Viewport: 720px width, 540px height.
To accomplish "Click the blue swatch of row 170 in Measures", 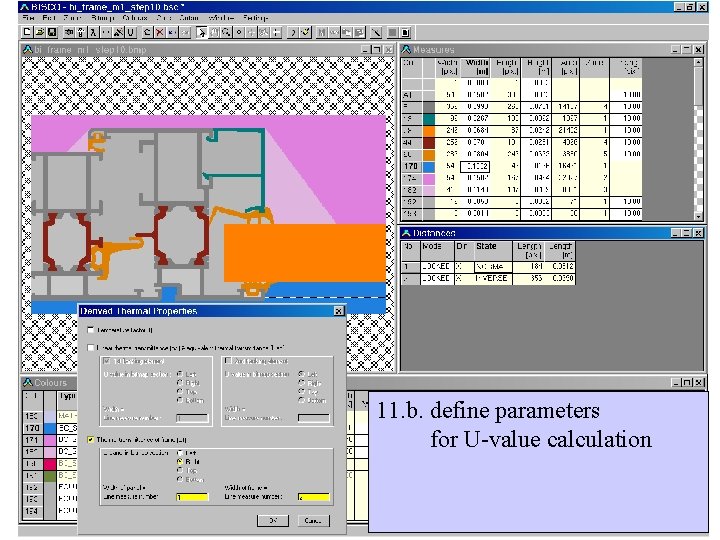I will point(428,166).
